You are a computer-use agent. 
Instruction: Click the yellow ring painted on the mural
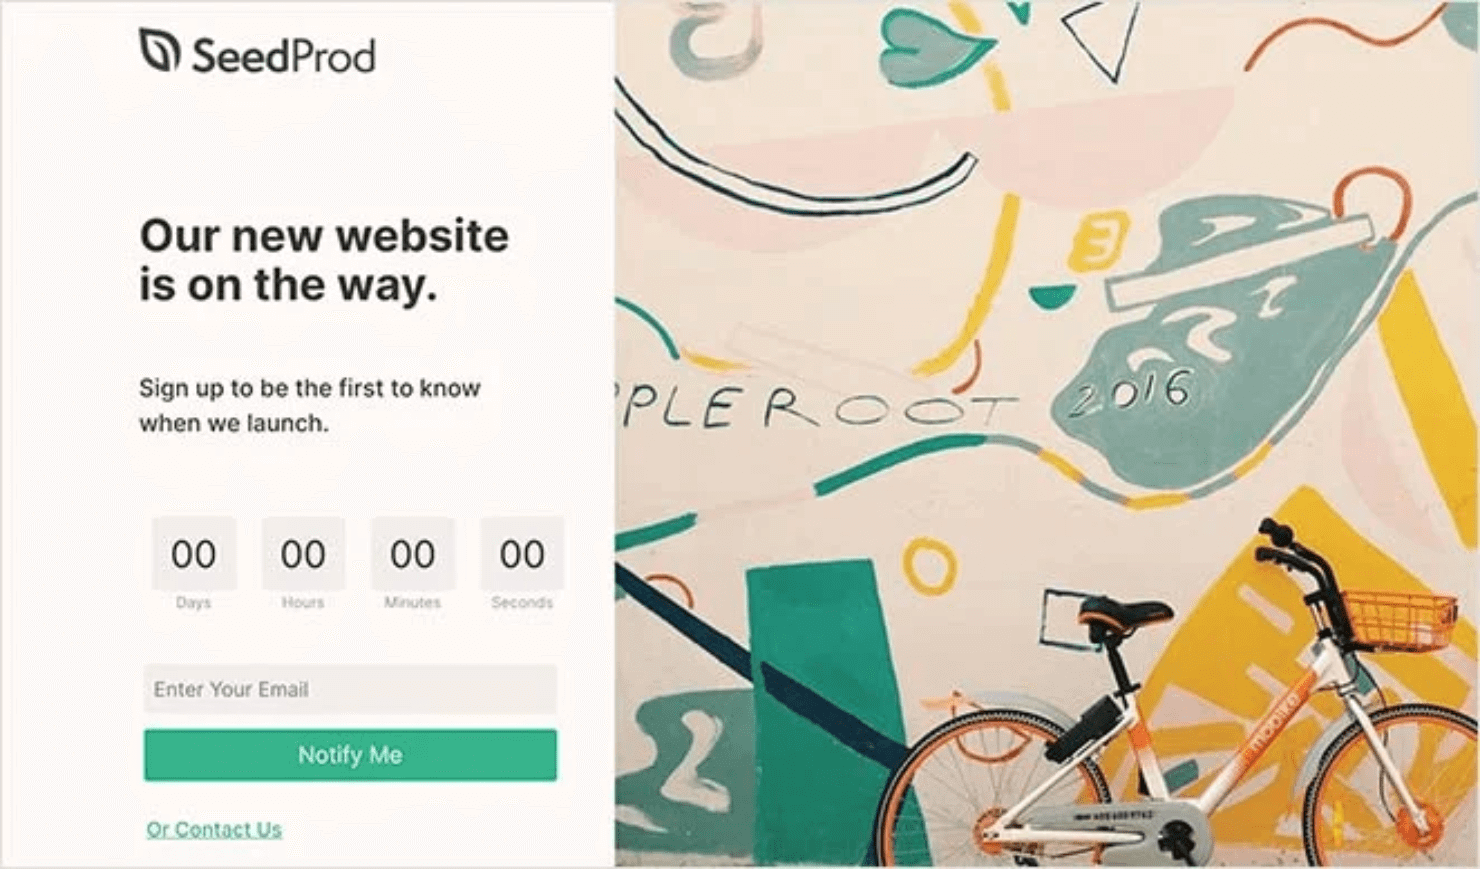(930, 566)
